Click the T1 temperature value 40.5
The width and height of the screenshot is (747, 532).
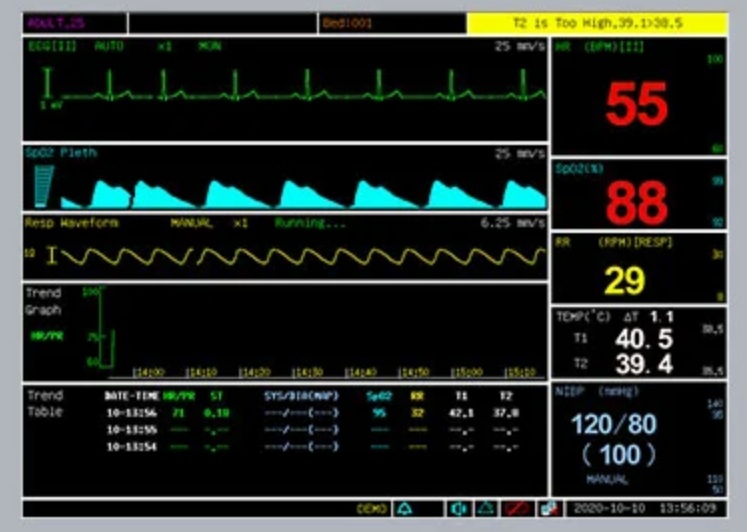coord(644,339)
